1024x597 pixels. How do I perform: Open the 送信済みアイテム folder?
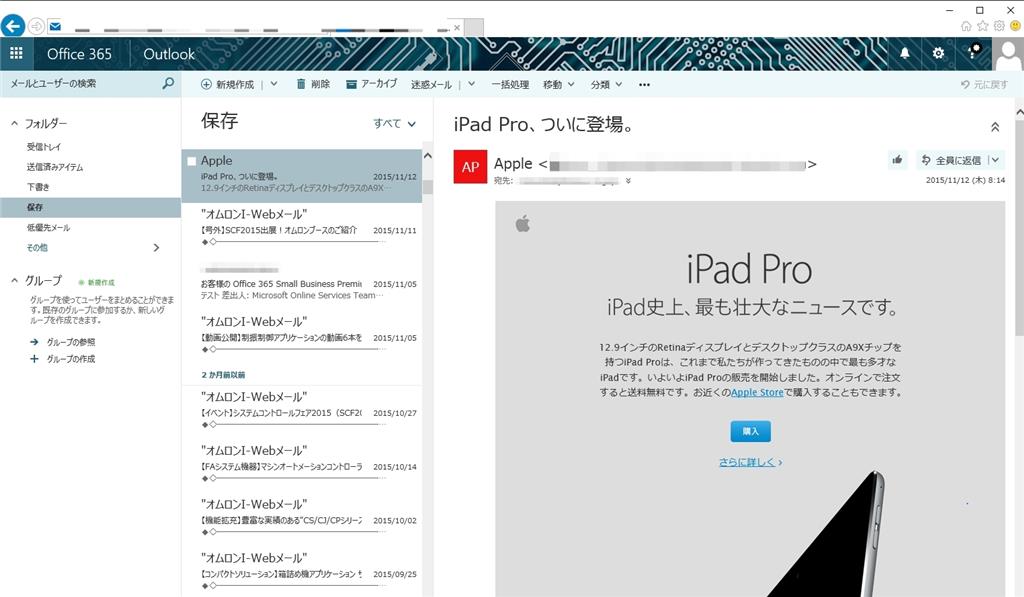[x=55, y=167]
